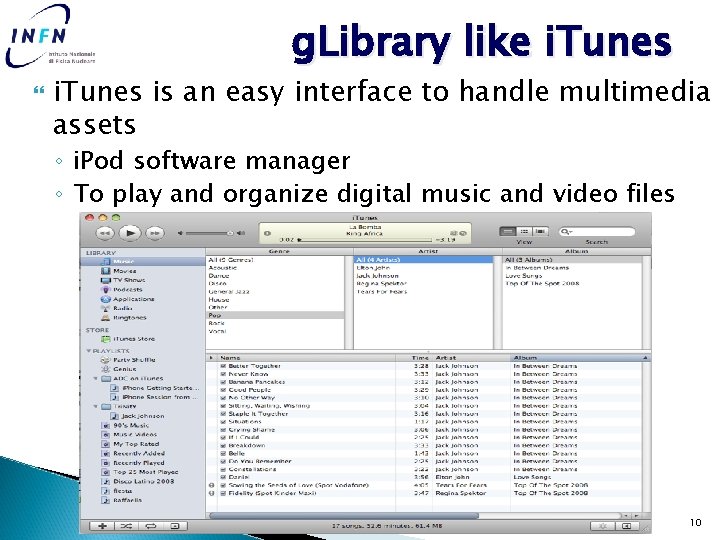
Task: Open Top 25 Most Played playlist
Action: [142, 472]
